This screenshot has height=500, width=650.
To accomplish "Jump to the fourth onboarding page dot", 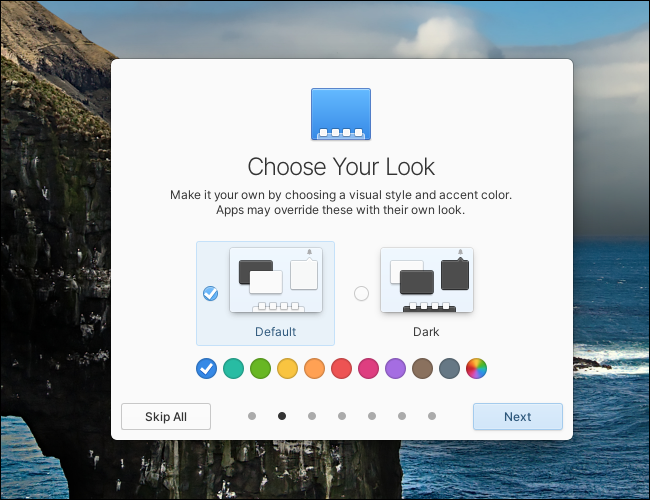I will 342,416.
